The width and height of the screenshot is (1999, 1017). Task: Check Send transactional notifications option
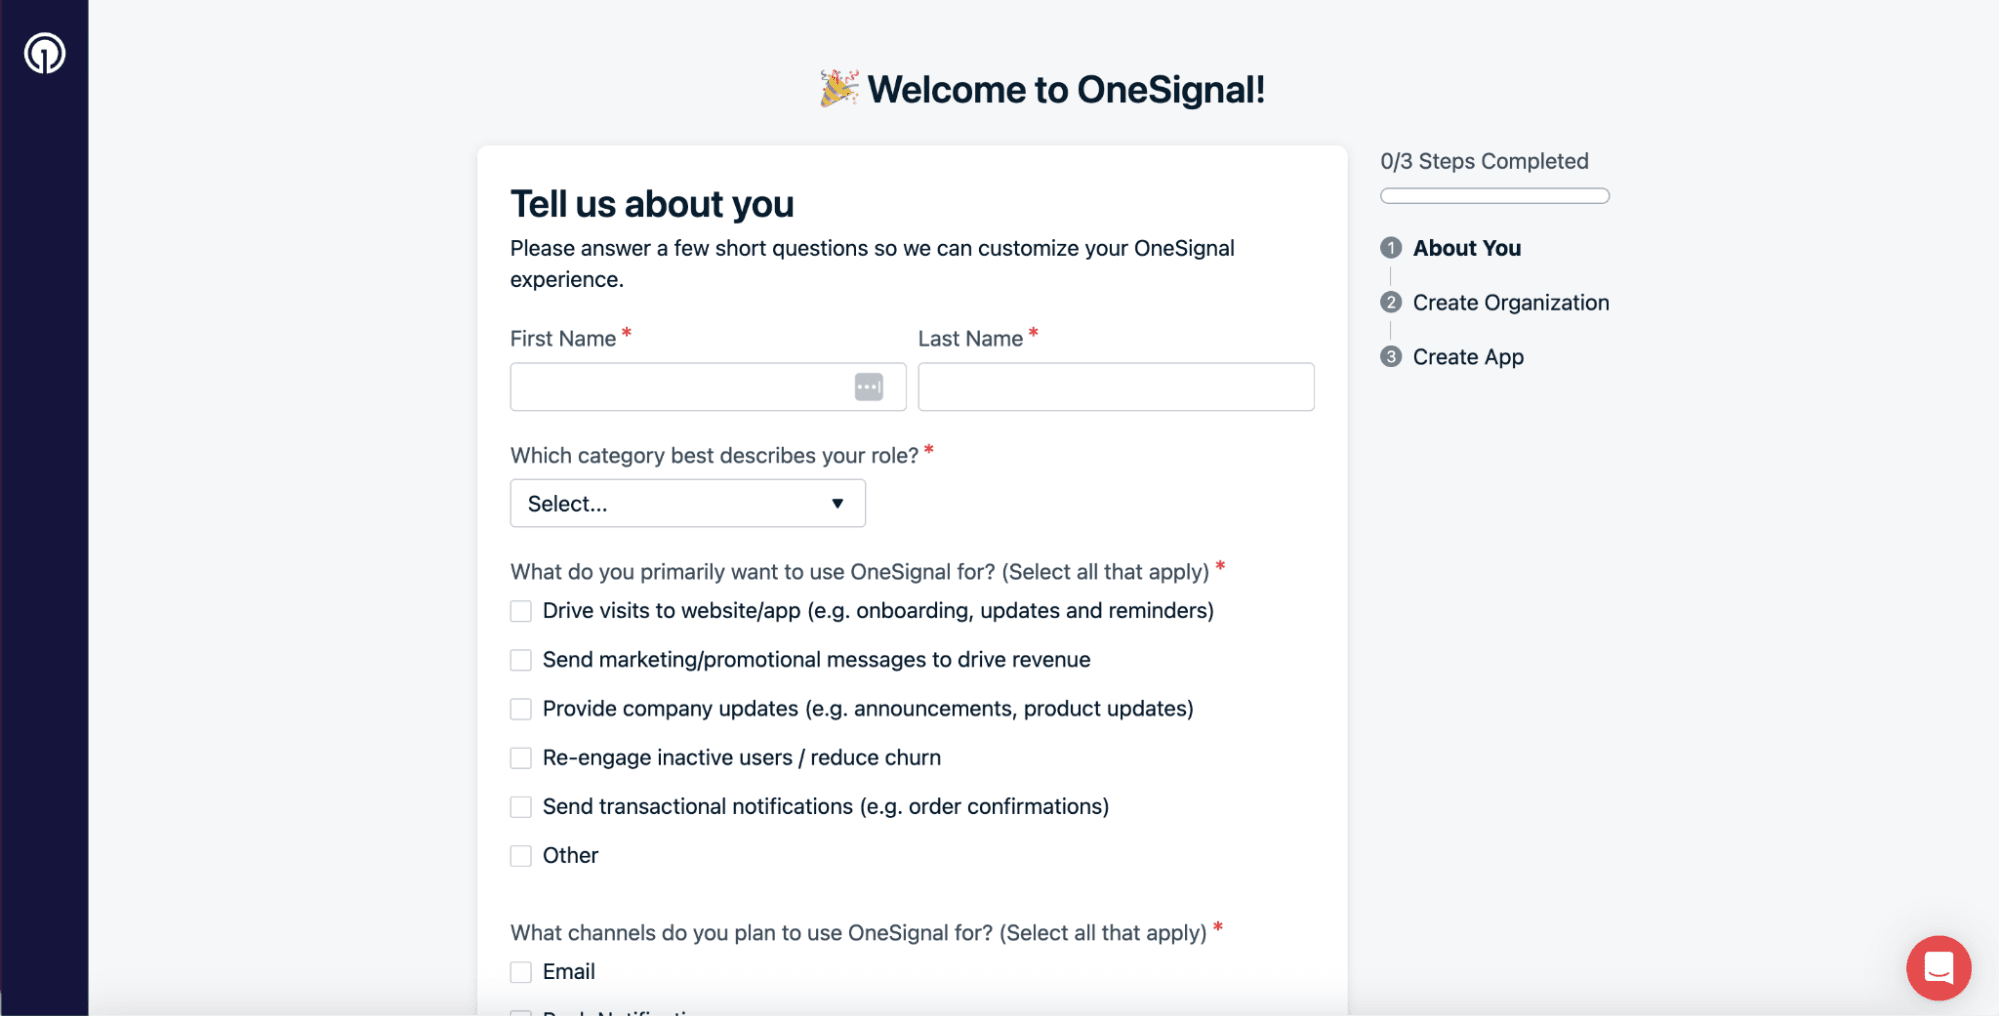coord(521,807)
